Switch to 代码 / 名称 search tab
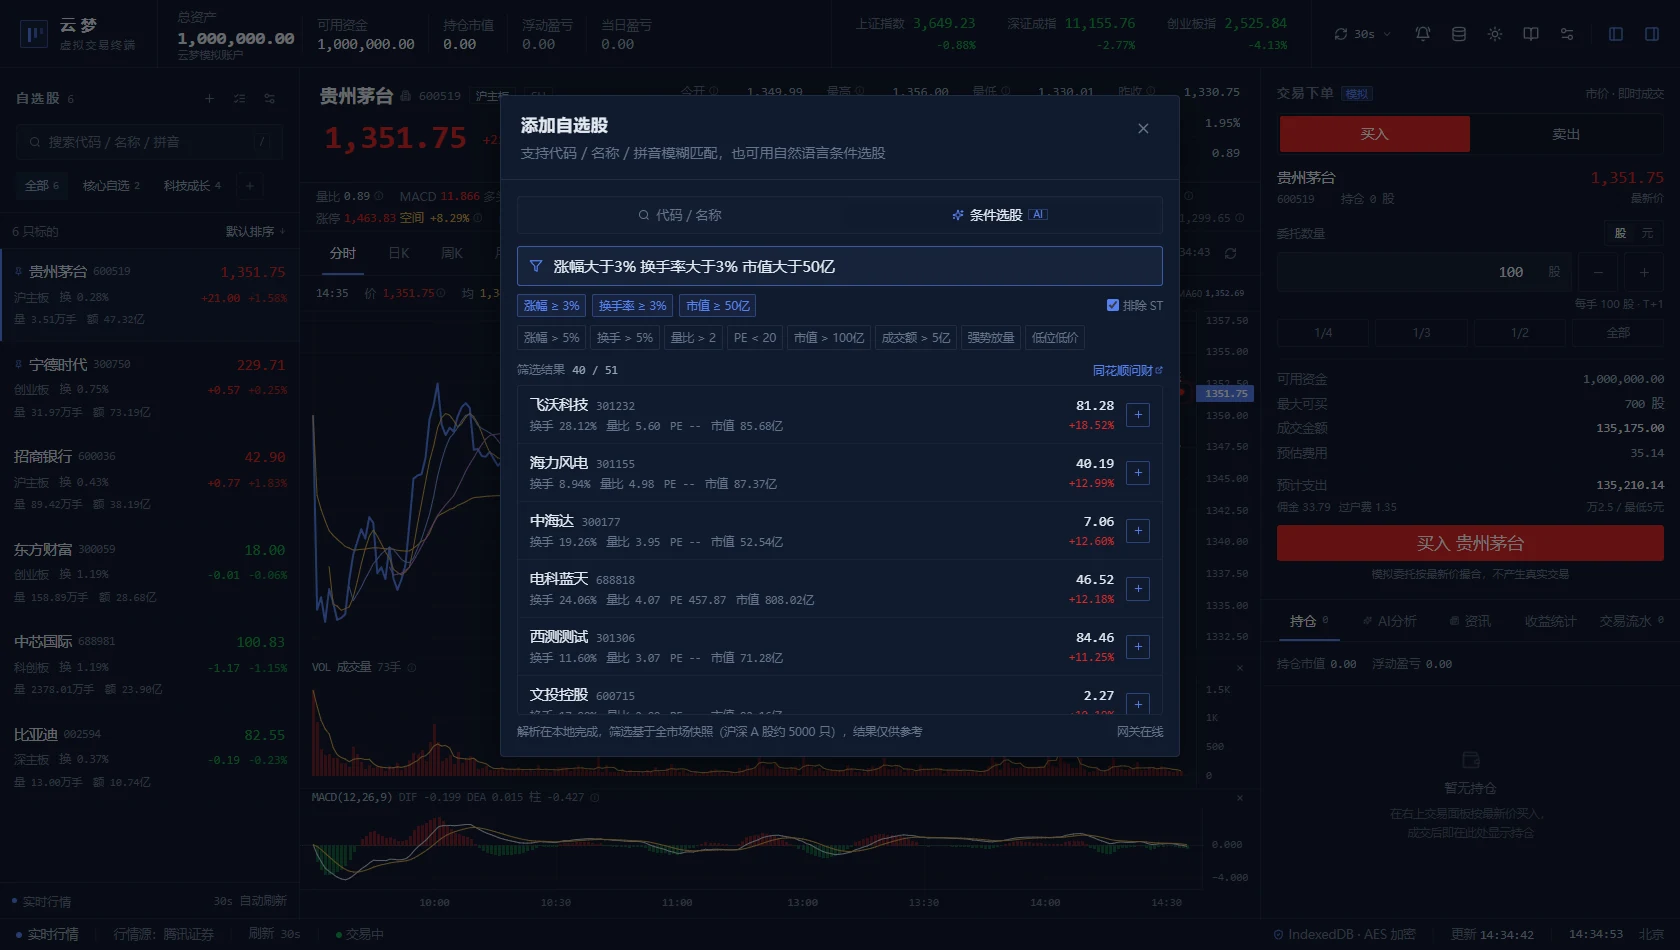The width and height of the screenshot is (1680, 950). coord(680,215)
